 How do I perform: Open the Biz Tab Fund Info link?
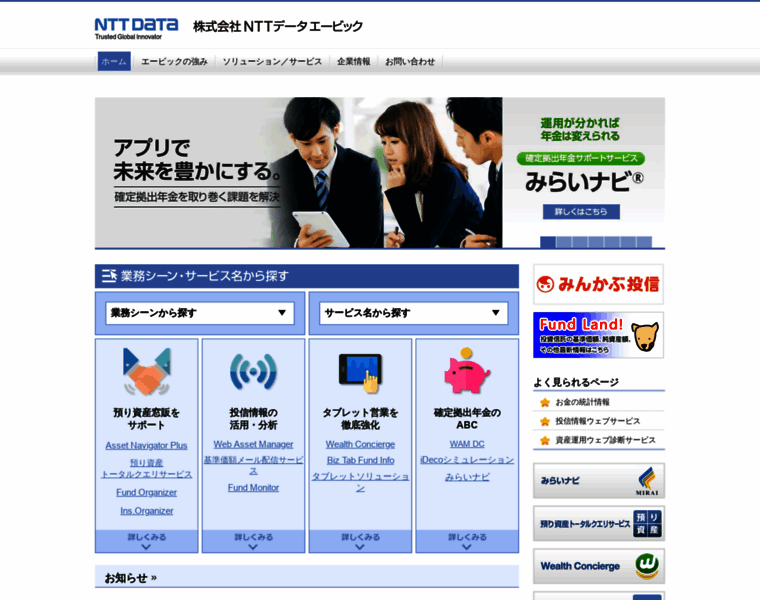360,460
